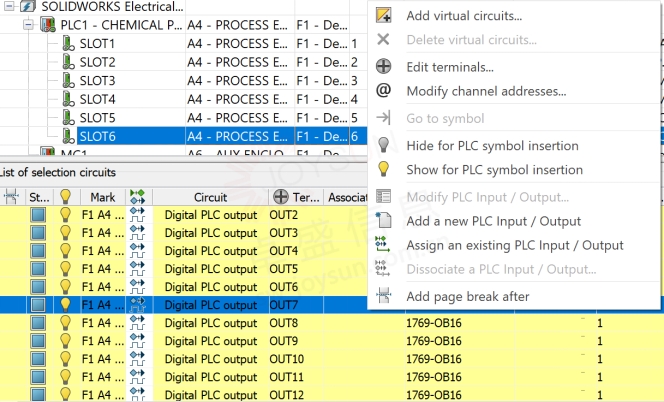
Task: Click the status square in OUT8 row
Action: (x=39, y=323)
